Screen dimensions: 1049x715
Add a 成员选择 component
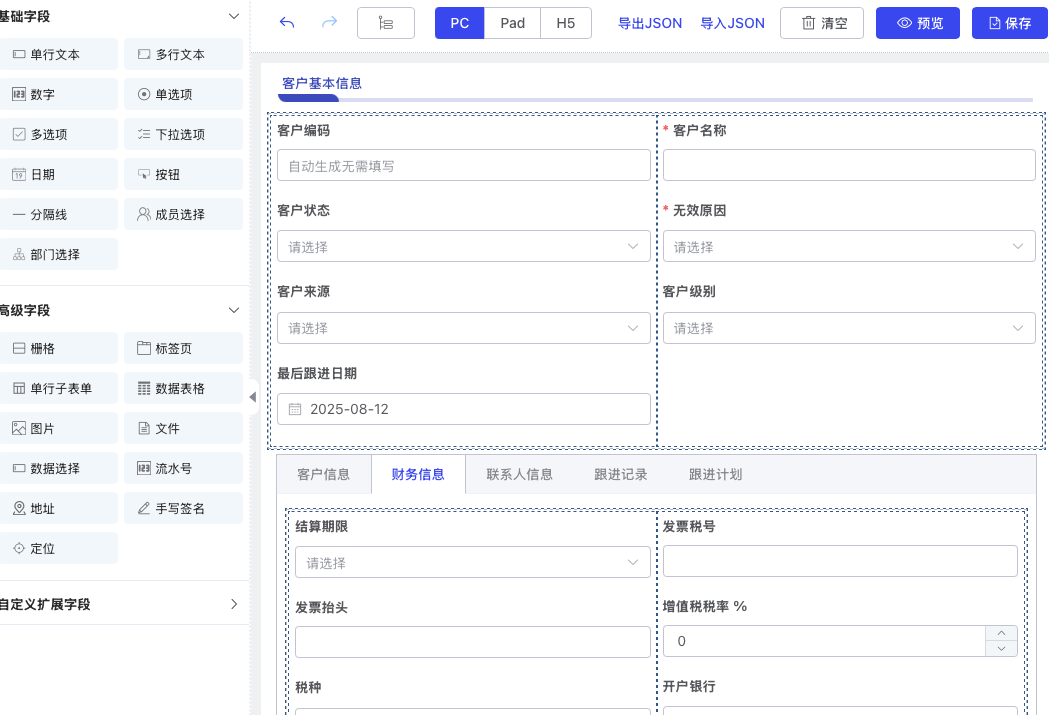[183, 215]
